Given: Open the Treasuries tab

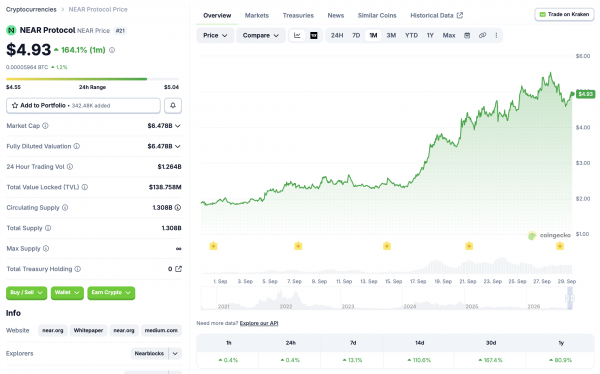Looking at the screenshot, I should tap(298, 15).
